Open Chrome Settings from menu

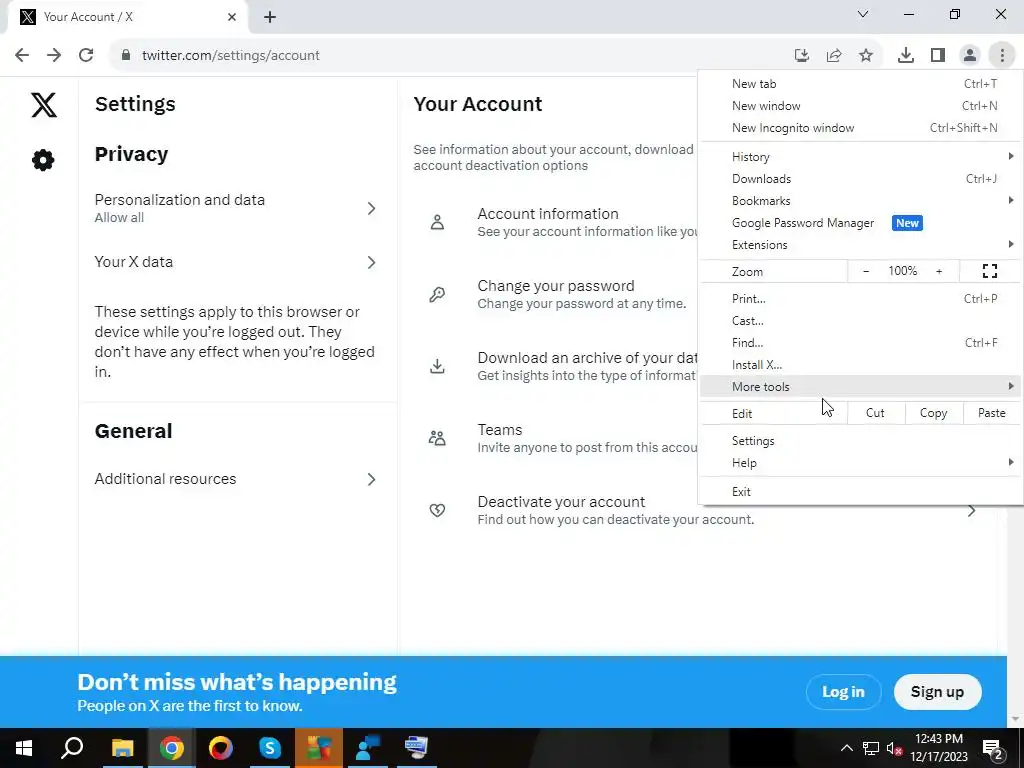[x=859, y=441]
